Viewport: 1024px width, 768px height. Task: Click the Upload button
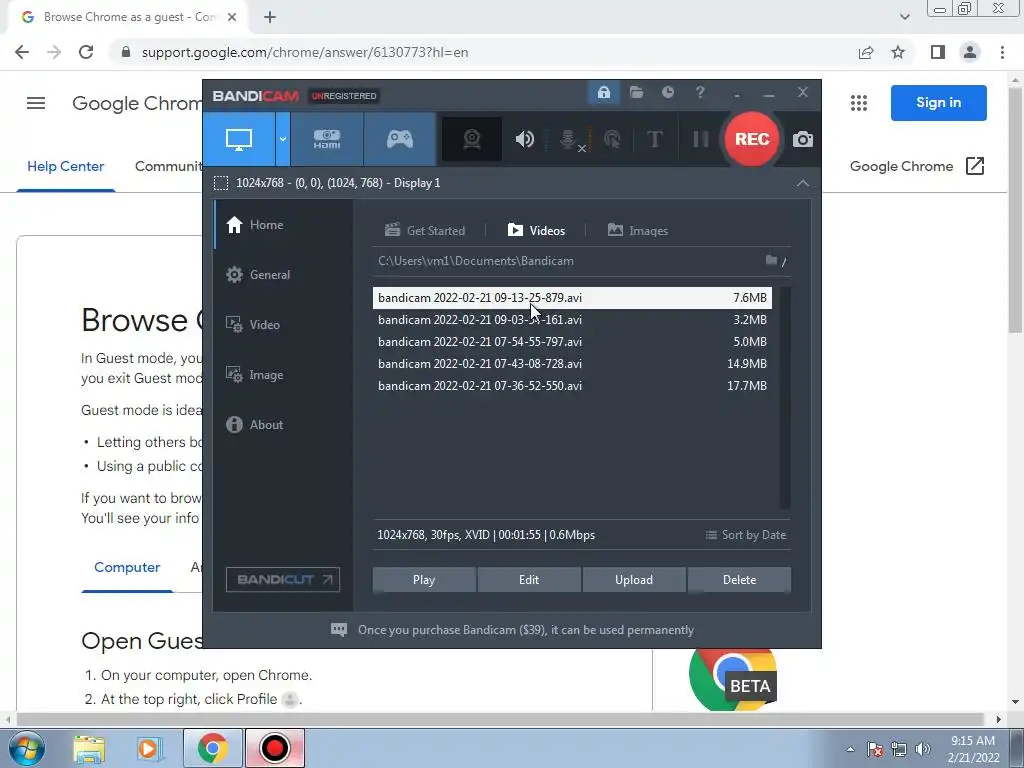coord(633,580)
